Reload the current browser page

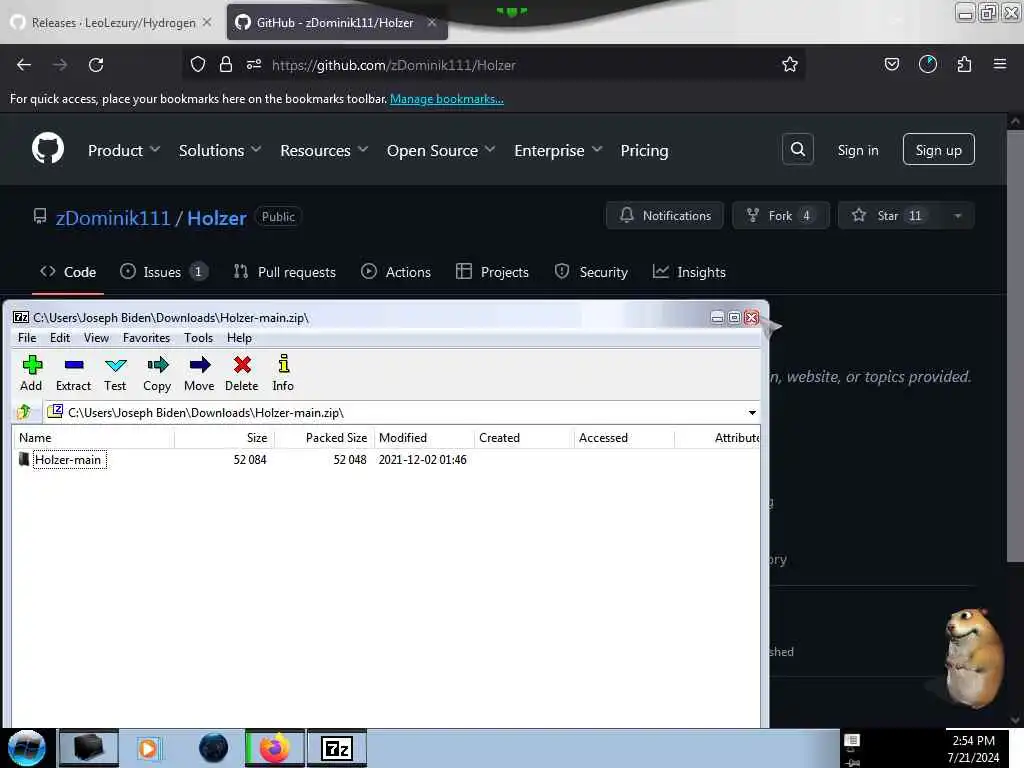click(x=96, y=65)
